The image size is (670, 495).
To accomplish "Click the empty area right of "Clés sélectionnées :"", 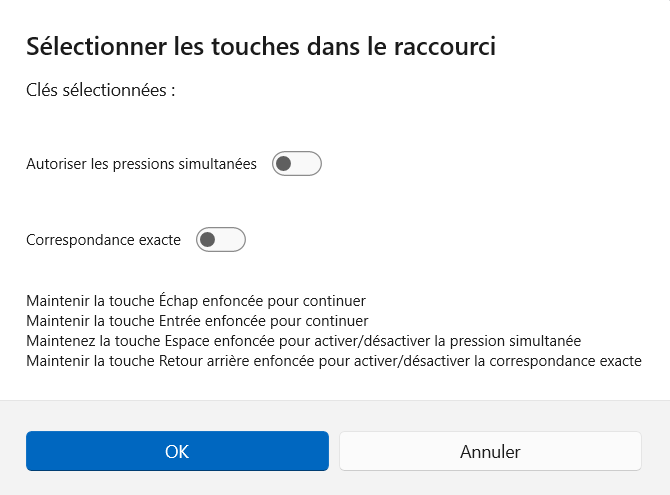I will [400, 90].
